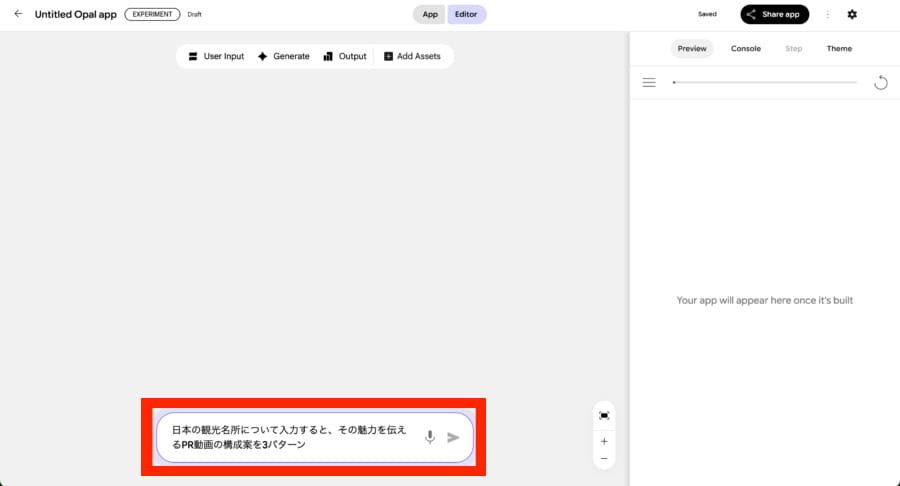Viewport: 900px width, 486px height.
Task: Add a User Input step
Action: (216, 57)
